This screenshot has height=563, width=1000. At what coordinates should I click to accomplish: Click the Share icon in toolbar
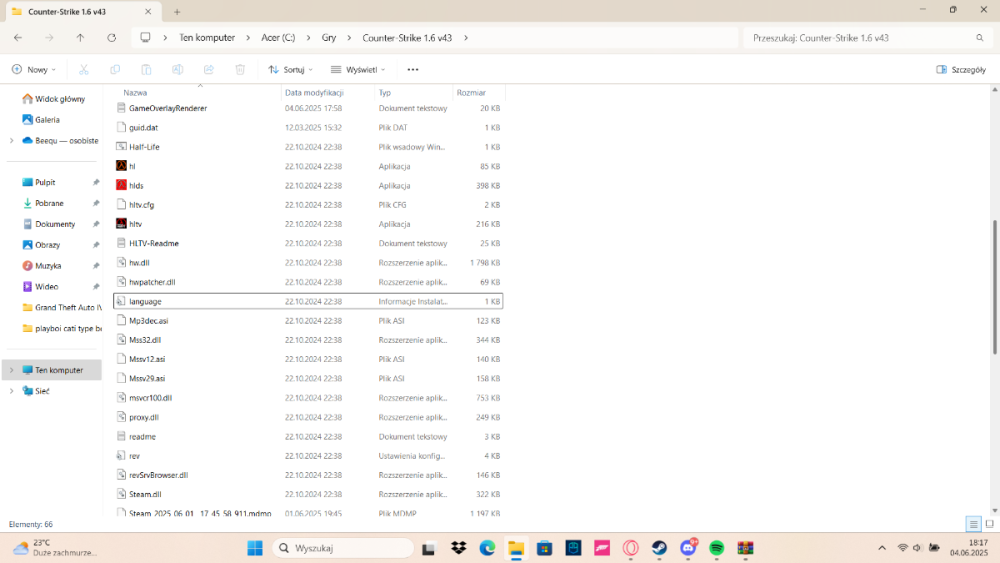point(209,69)
